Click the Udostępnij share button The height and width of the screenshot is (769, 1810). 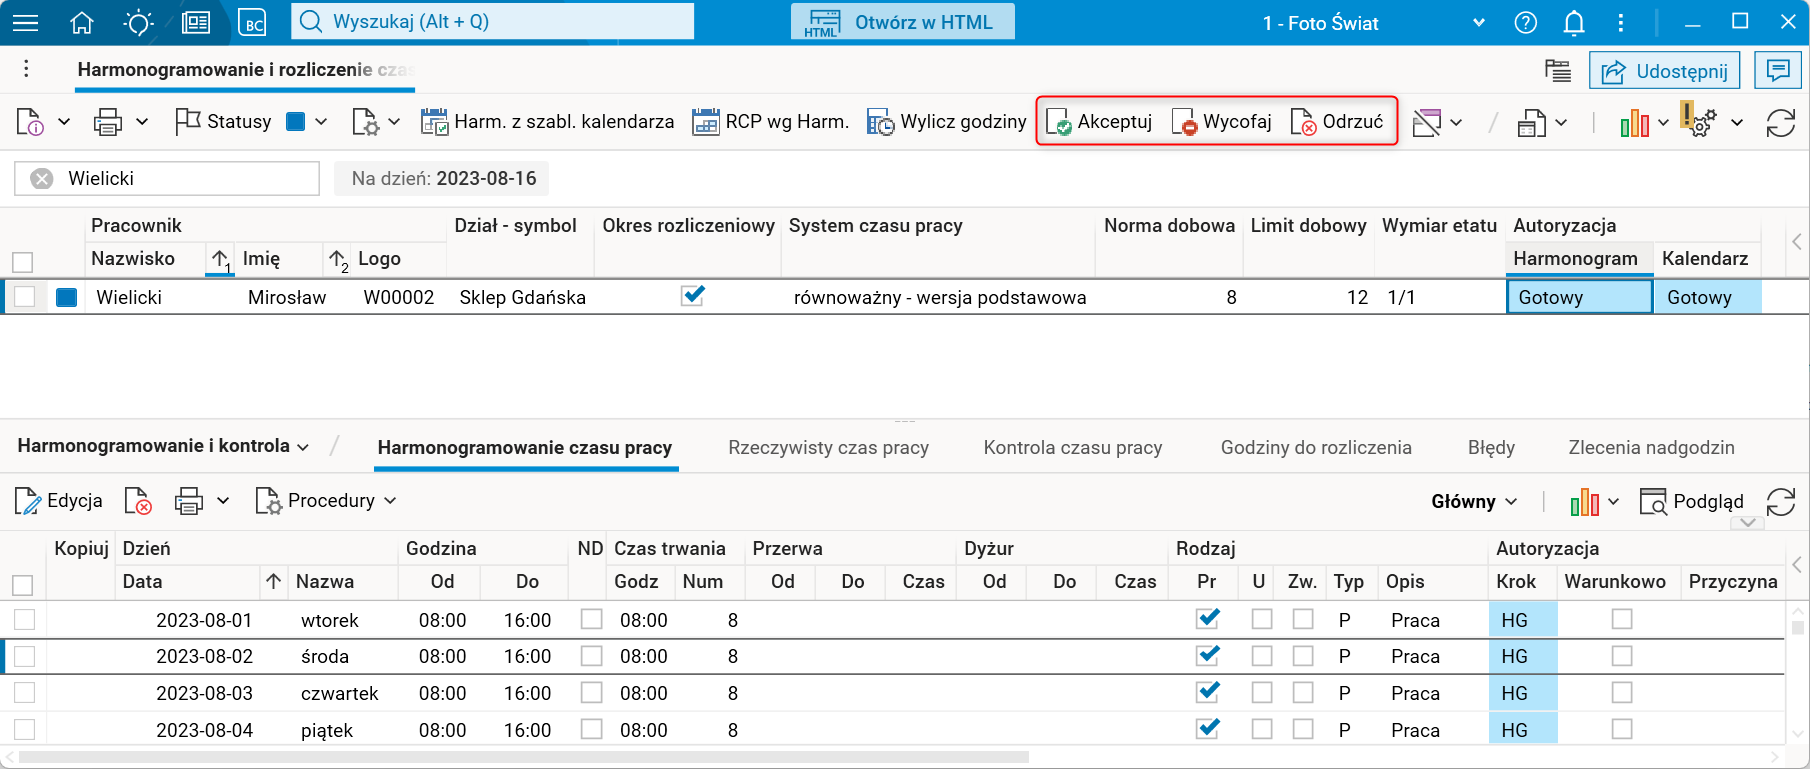click(1665, 71)
